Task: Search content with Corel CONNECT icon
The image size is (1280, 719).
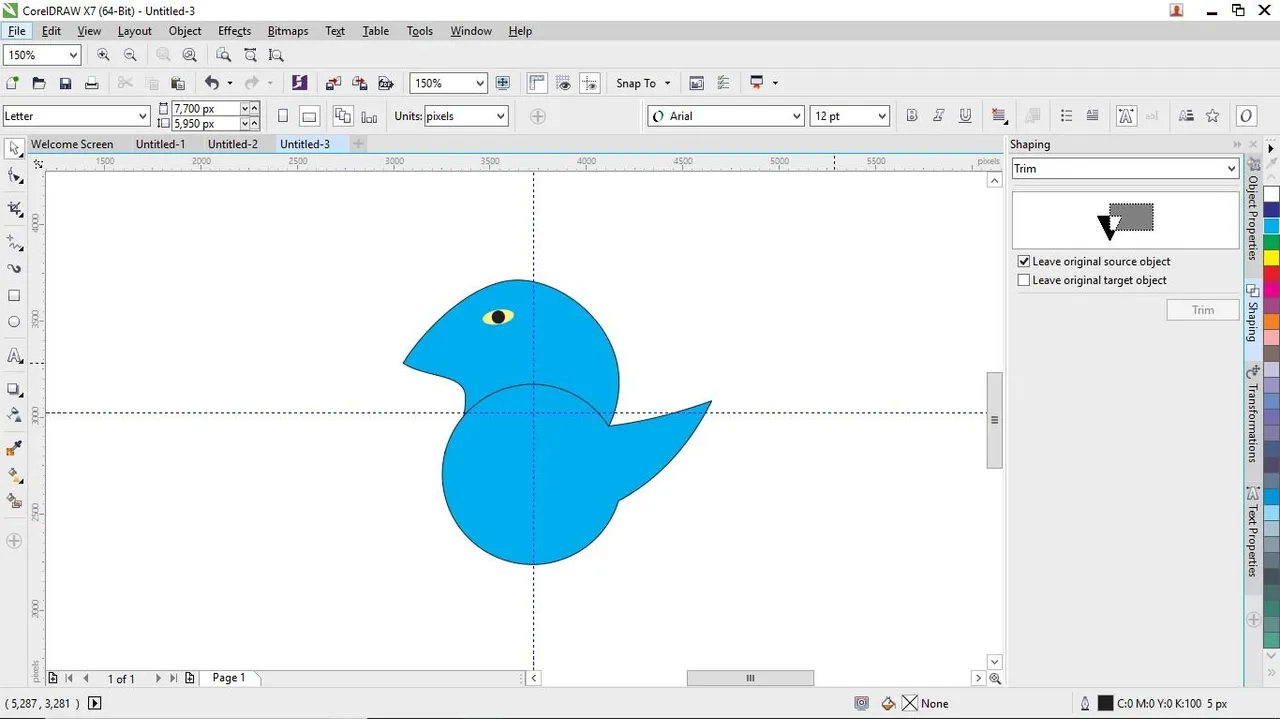Action: 299,83
